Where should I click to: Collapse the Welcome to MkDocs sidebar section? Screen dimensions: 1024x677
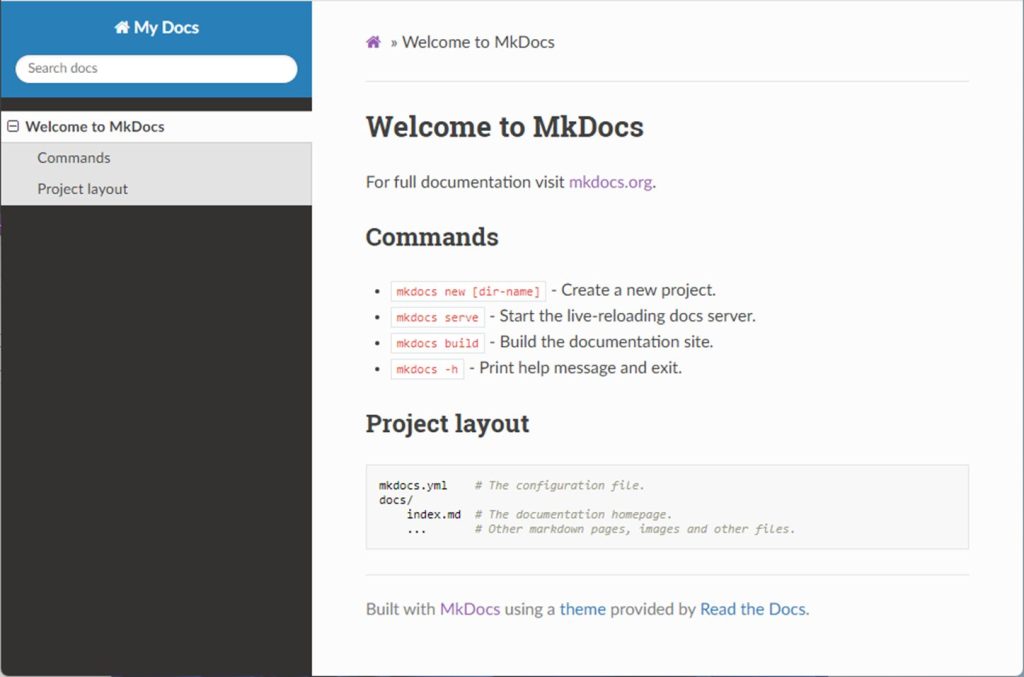(x=13, y=127)
